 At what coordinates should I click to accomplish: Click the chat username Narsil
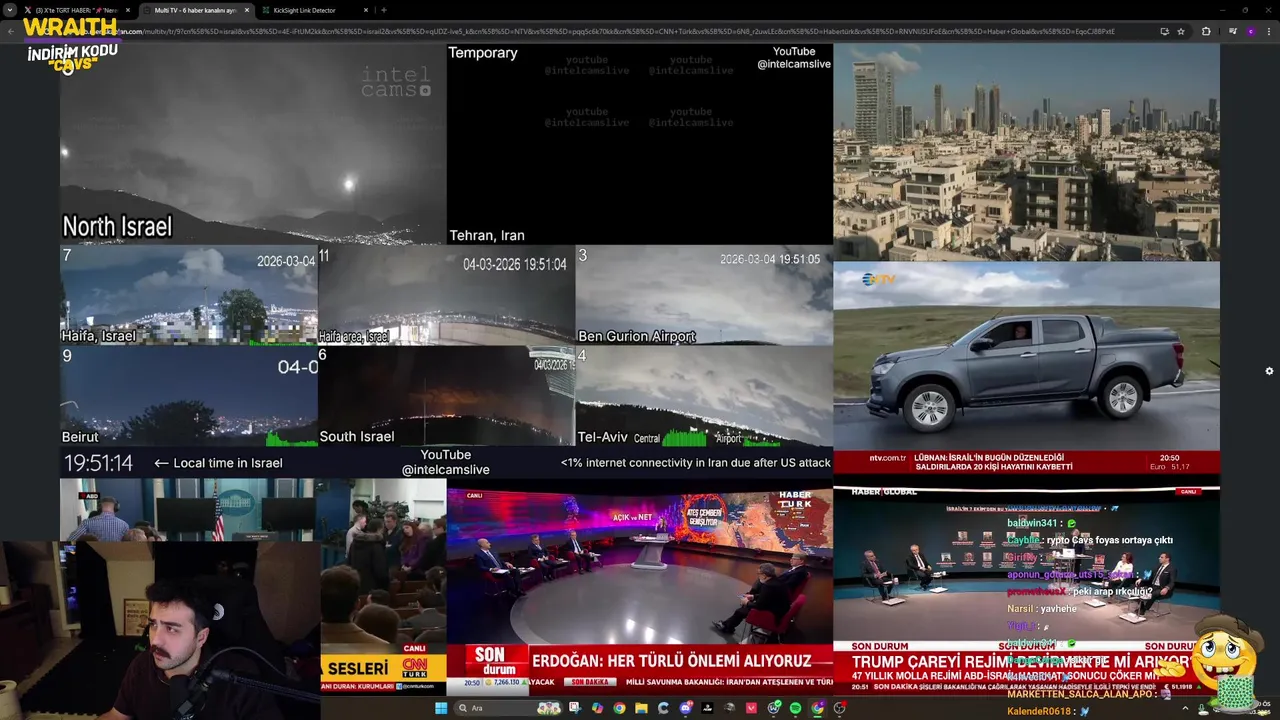click(x=1020, y=608)
